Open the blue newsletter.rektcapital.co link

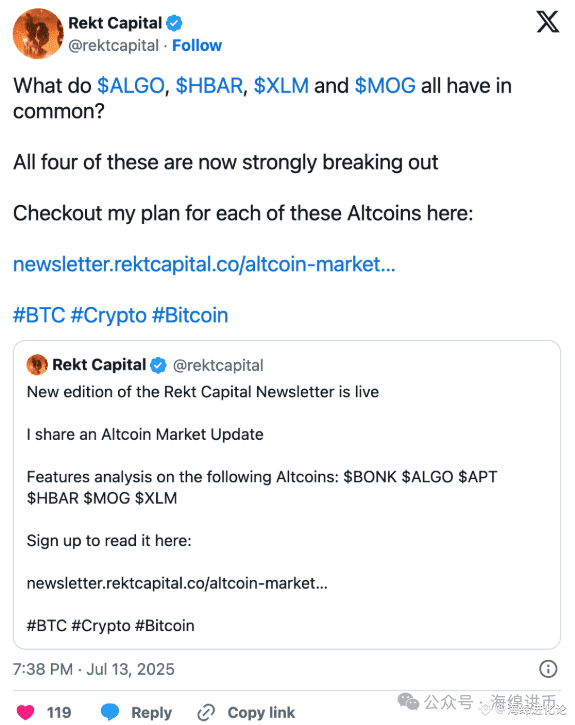pos(204,264)
